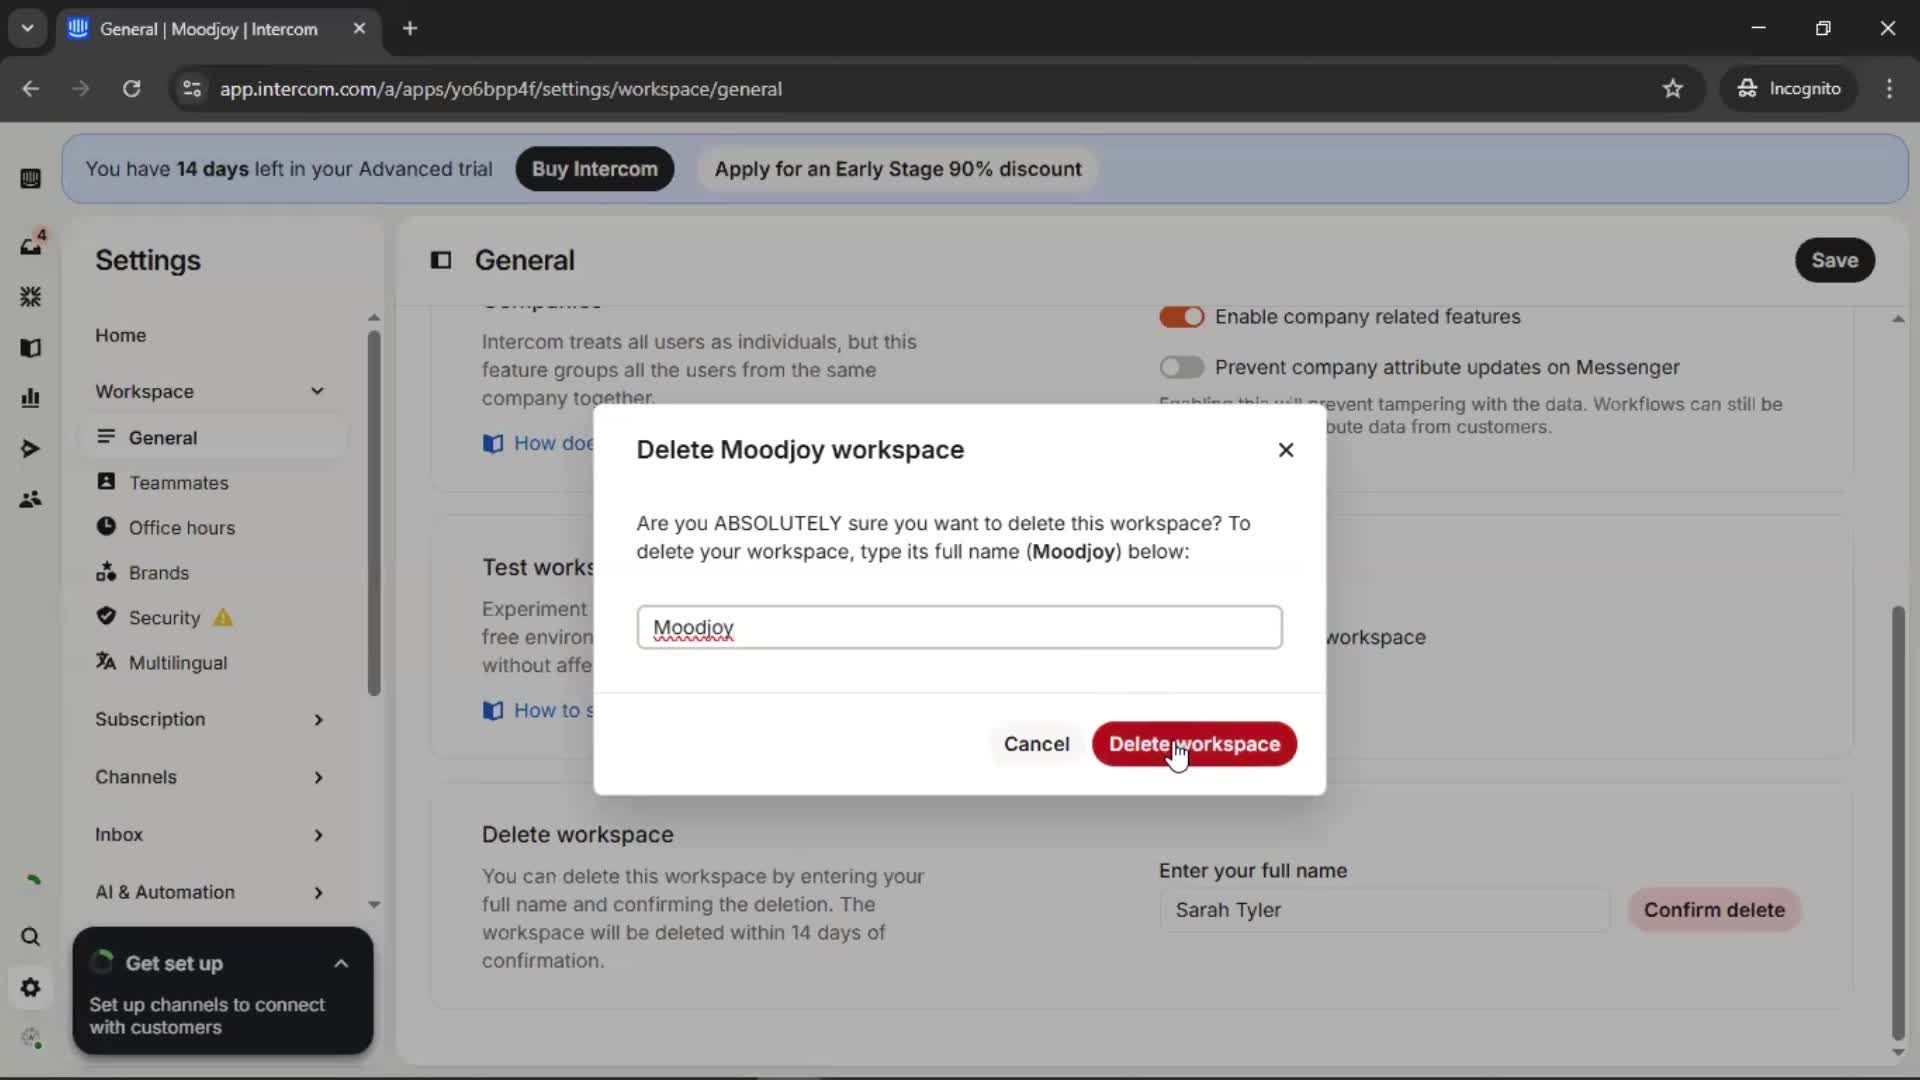This screenshot has width=1920, height=1080.
Task: Click the book icon beside How to link
Action: pyautogui.click(x=493, y=711)
